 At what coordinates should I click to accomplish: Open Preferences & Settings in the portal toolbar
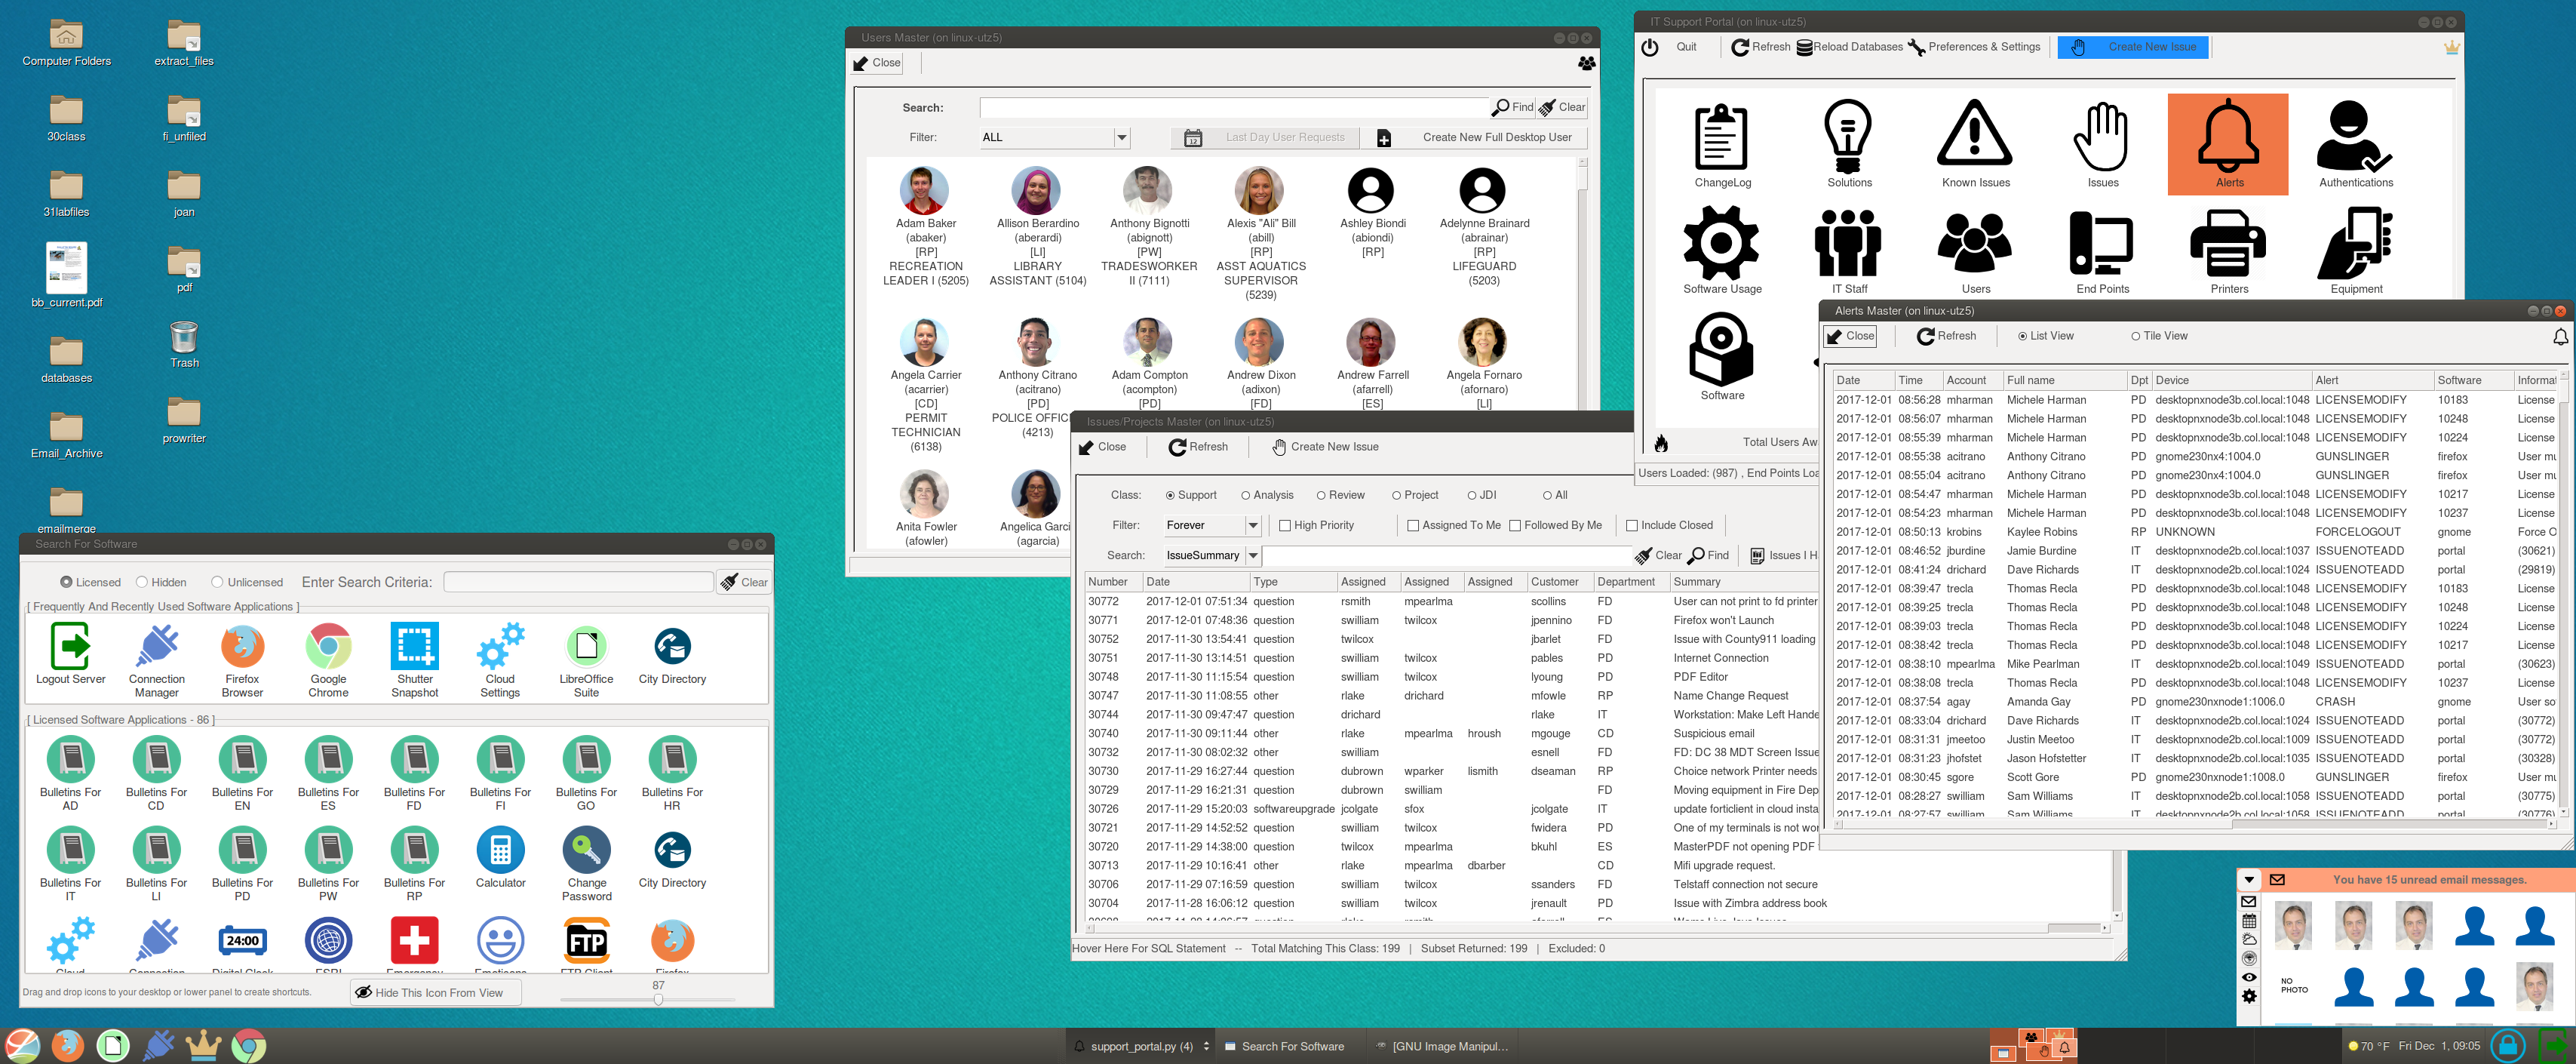pos(1974,47)
